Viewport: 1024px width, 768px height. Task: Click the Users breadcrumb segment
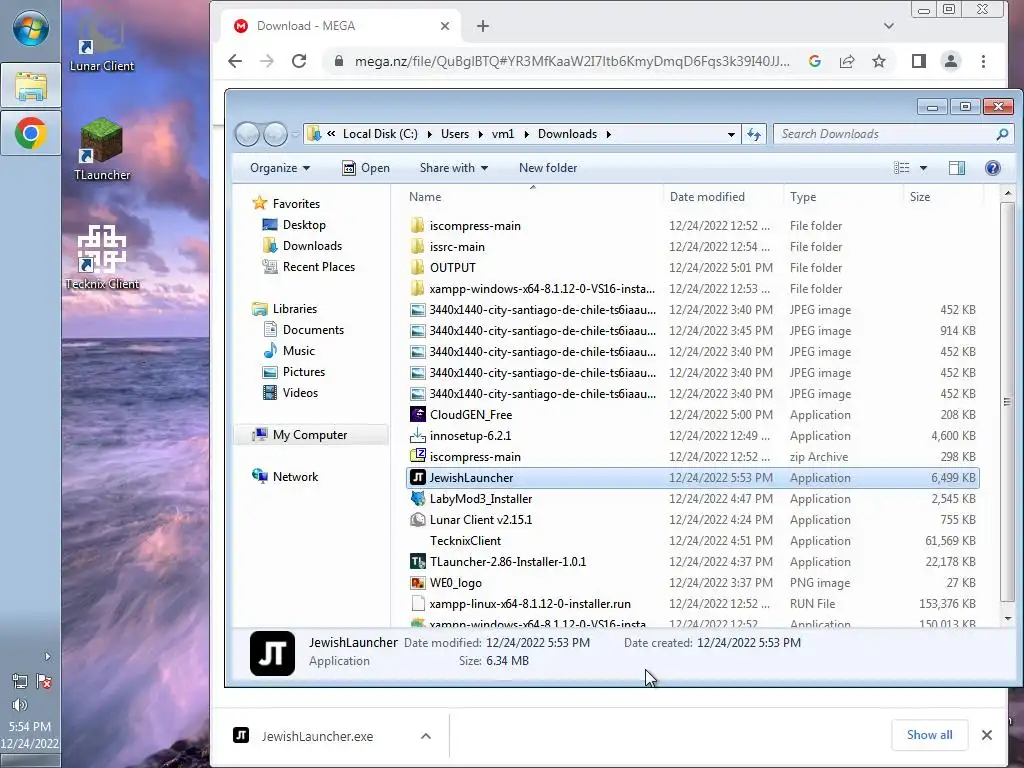point(455,134)
